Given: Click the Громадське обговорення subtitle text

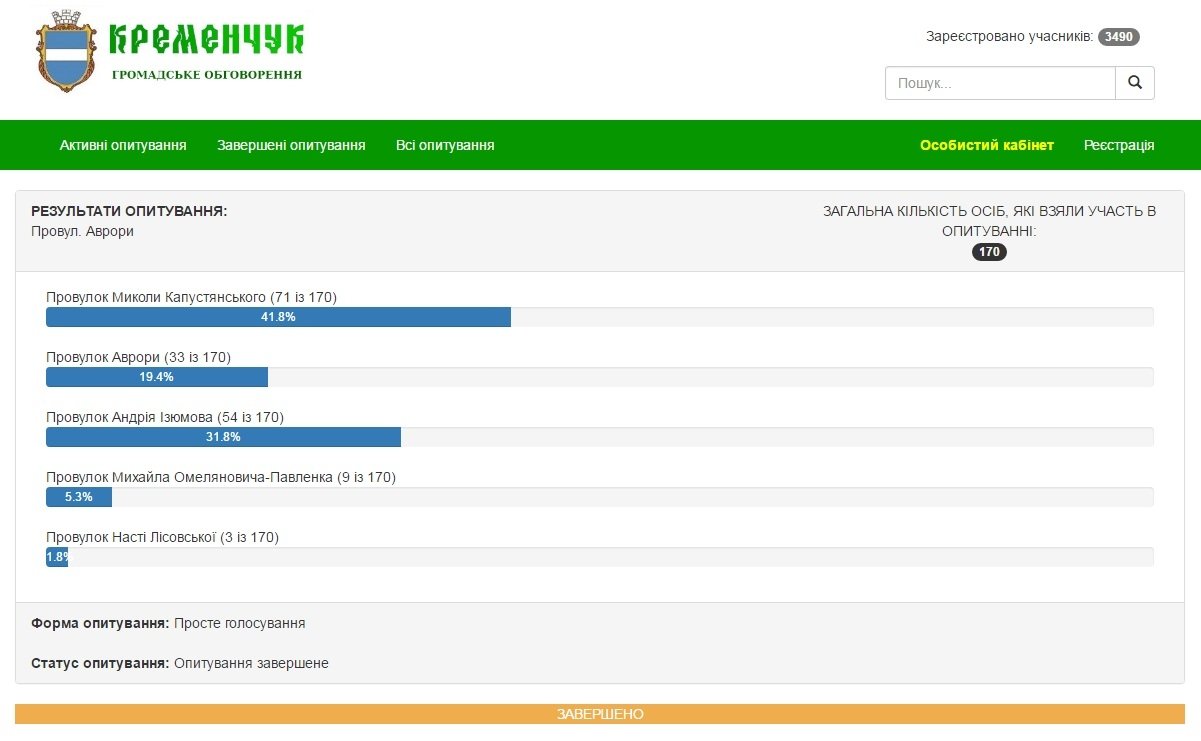Looking at the screenshot, I should pos(206,75).
